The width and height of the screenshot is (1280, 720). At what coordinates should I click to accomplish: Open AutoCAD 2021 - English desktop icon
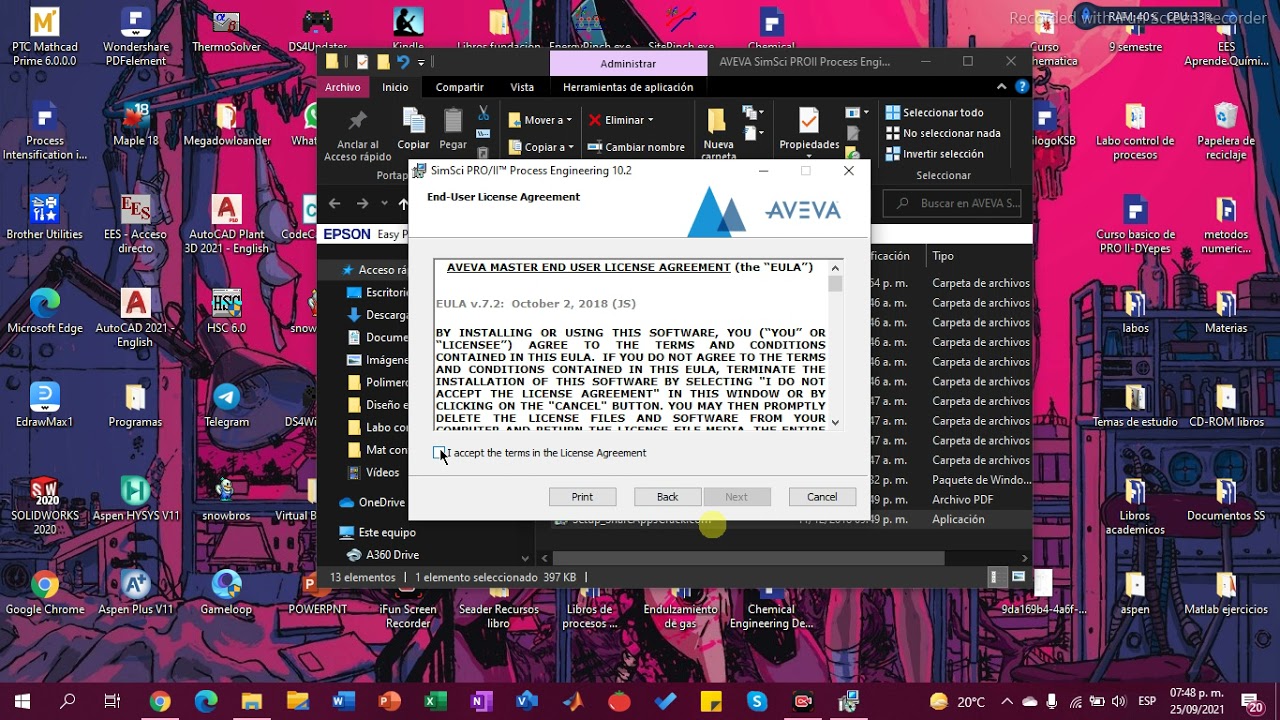point(135,318)
